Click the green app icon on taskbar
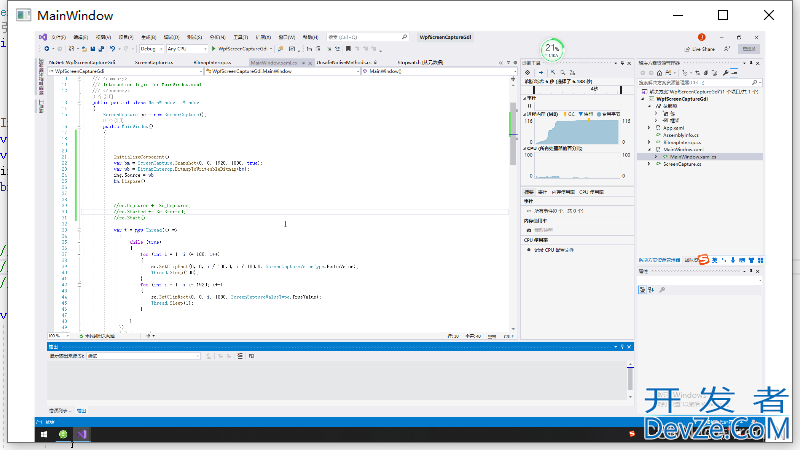 point(63,434)
